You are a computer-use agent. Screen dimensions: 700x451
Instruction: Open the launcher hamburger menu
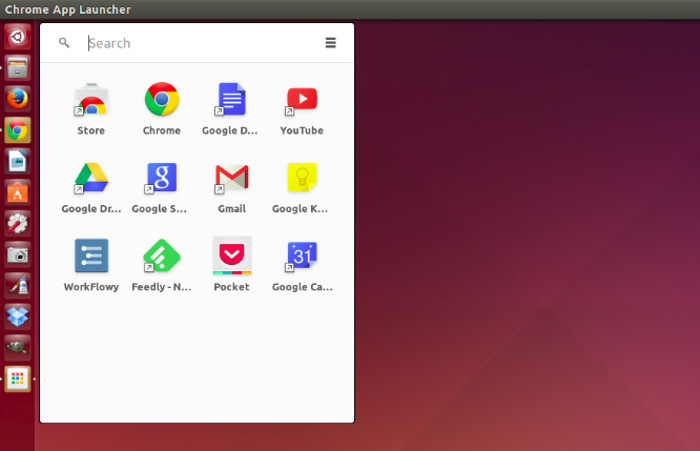(x=330, y=43)
